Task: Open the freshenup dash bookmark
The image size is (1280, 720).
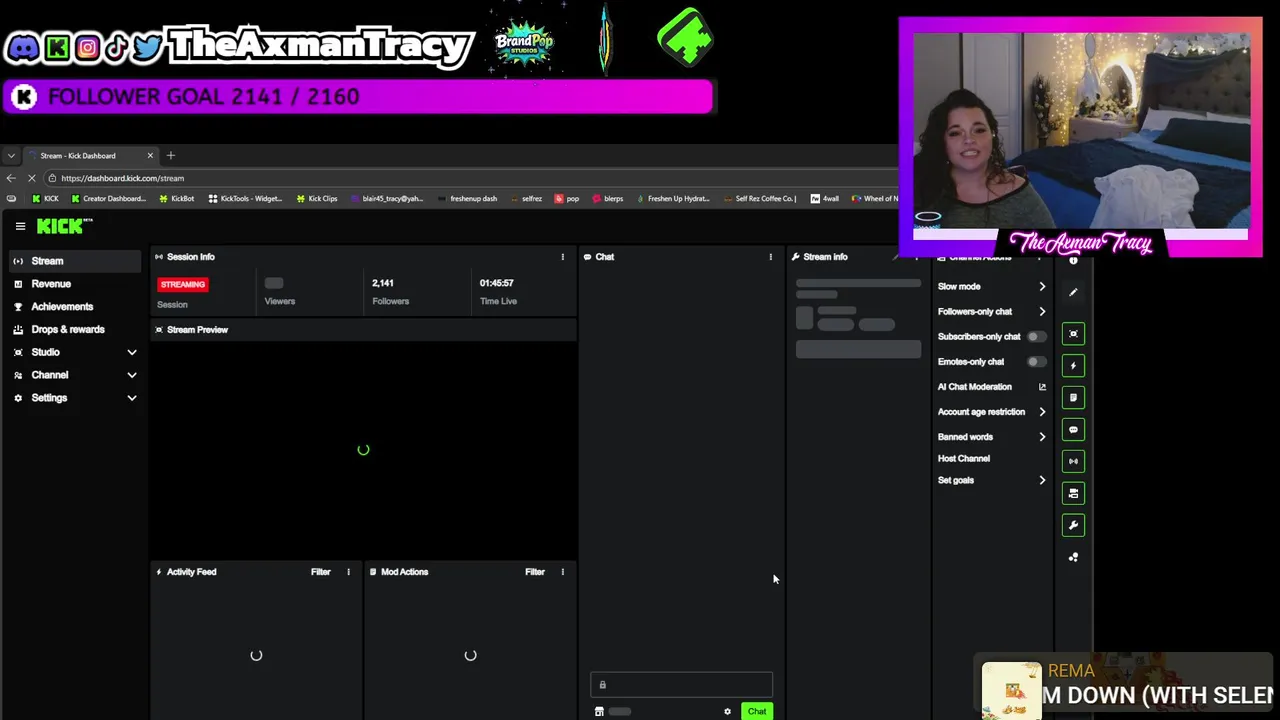Action: click(468, 199)
